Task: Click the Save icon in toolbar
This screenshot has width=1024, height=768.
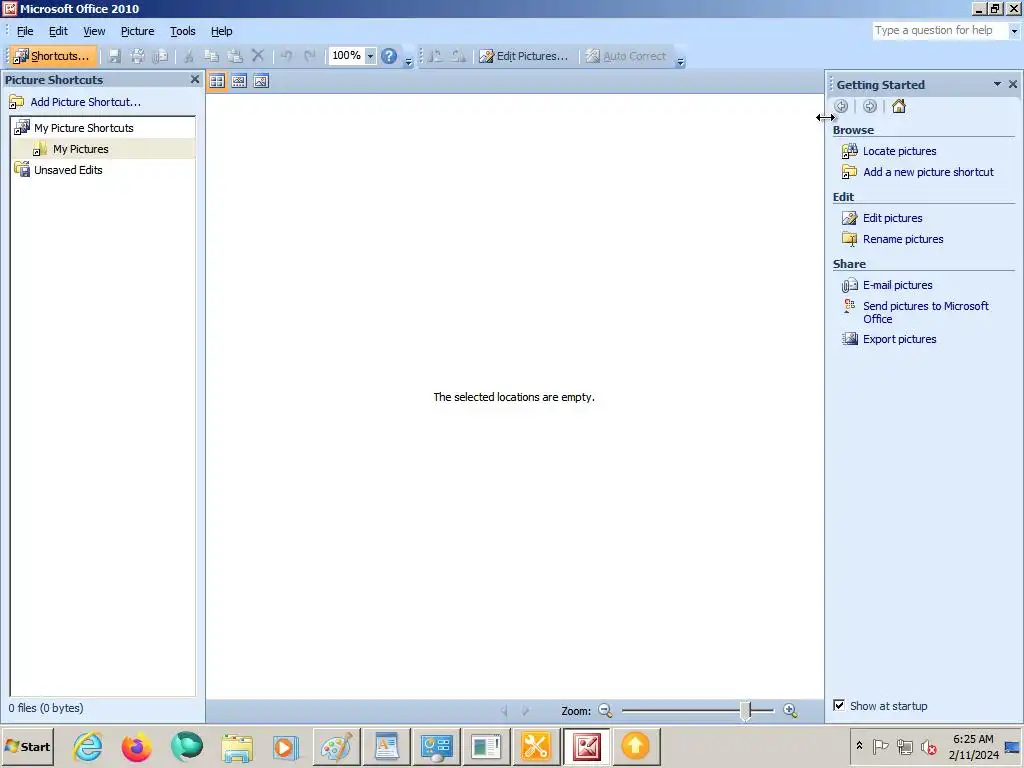Action: (x=114, y=56)
